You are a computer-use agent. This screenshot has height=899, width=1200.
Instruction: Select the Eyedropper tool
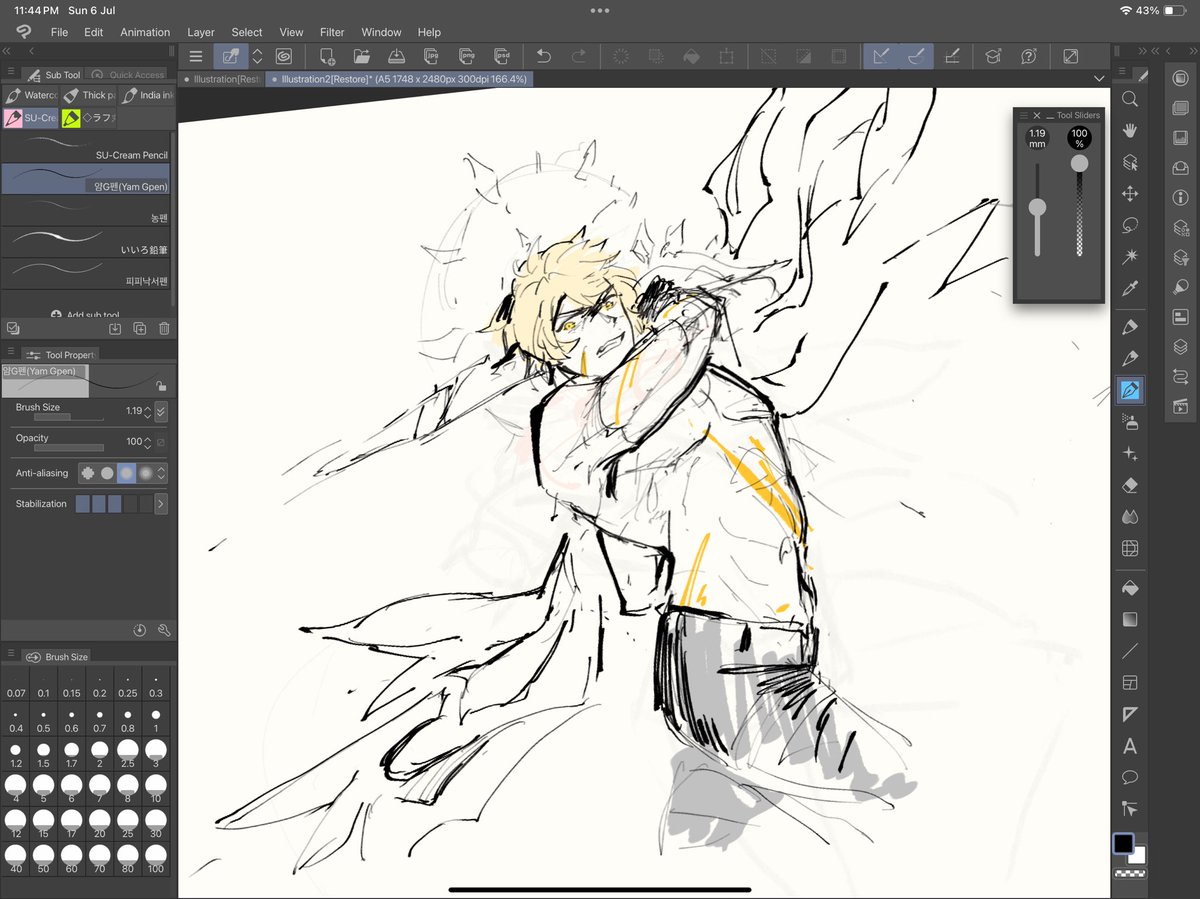[x=1130, y=290]
